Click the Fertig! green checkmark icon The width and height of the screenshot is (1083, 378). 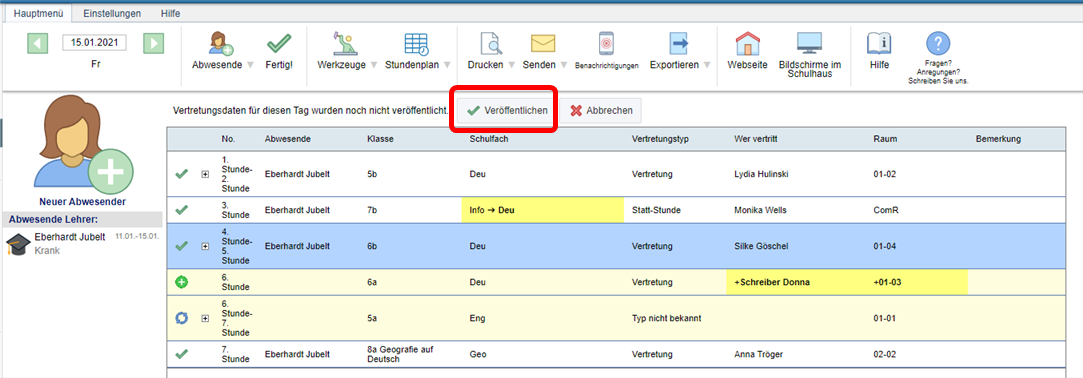coord(279,44)
